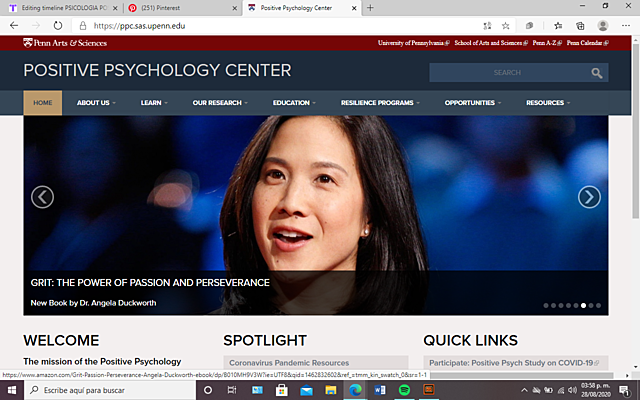Viewport: 640px width, 400px height.
Task: Open the user profile avatar icon
Action: (x=603, y=26)
